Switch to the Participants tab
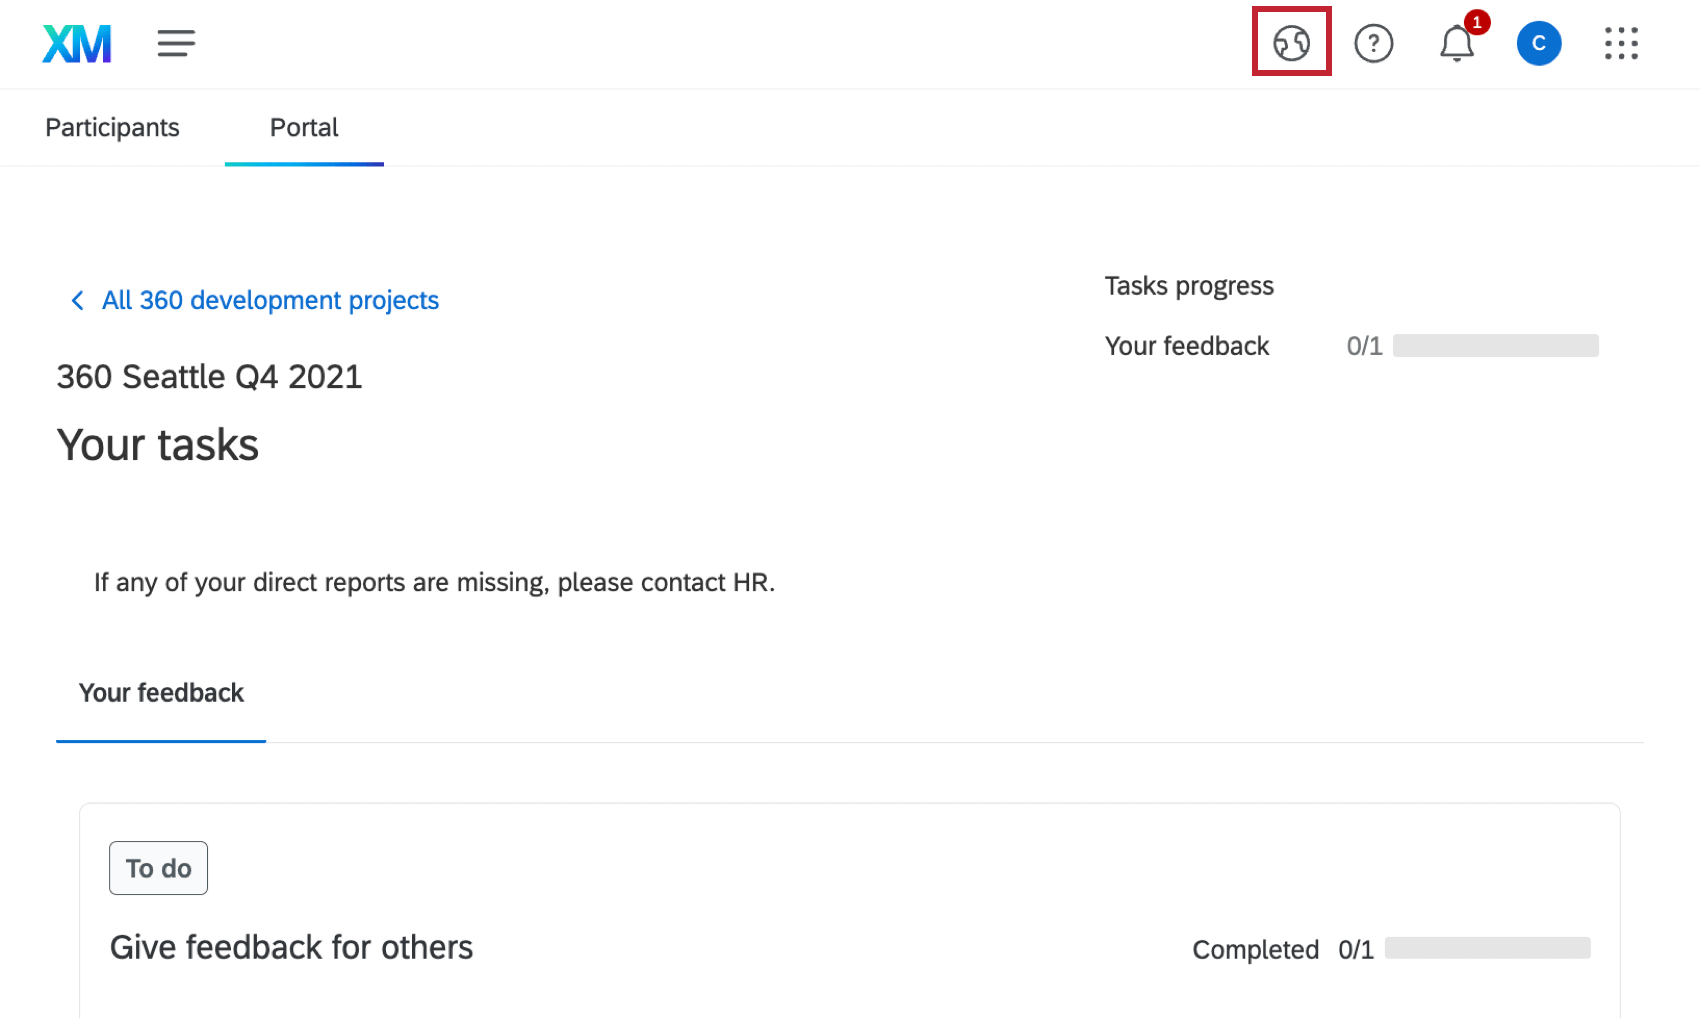1700x1018 pixels. tap(111, 127)
